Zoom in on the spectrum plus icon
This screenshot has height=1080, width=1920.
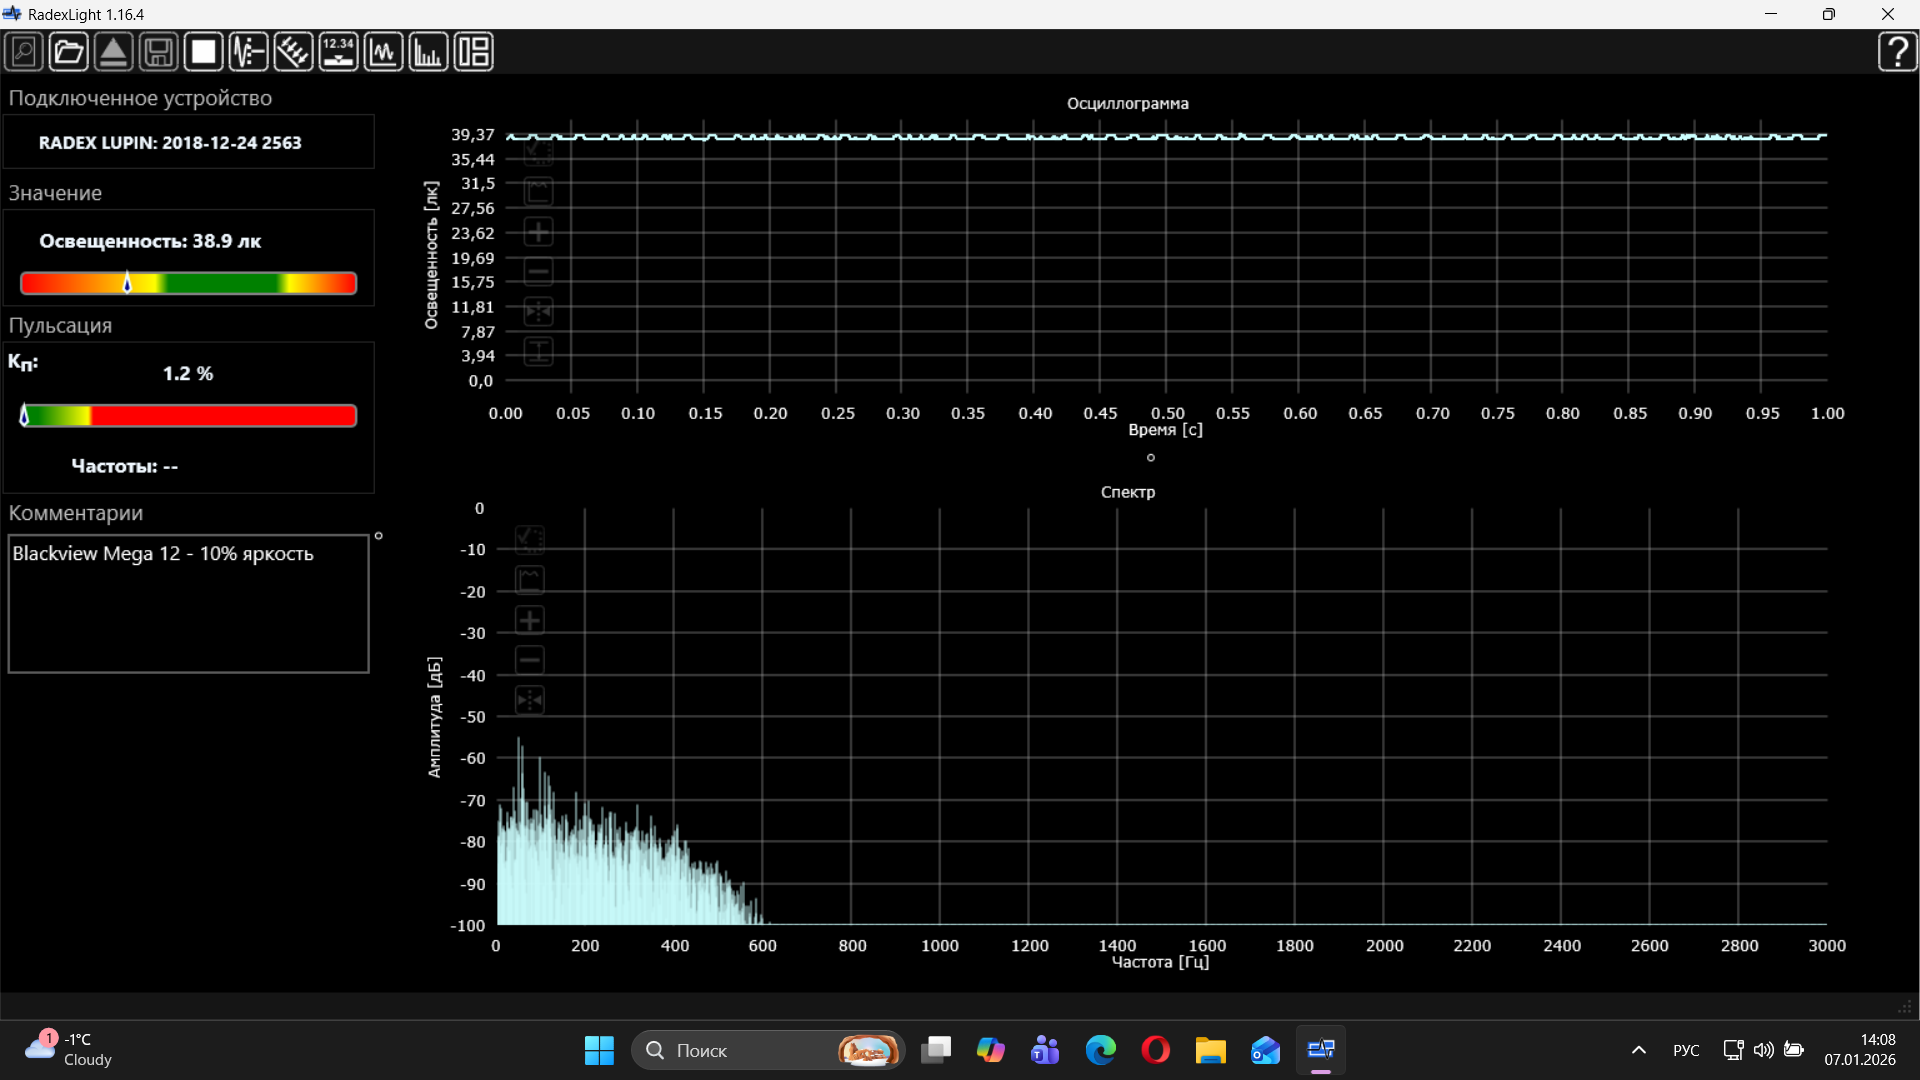[530, 620]
